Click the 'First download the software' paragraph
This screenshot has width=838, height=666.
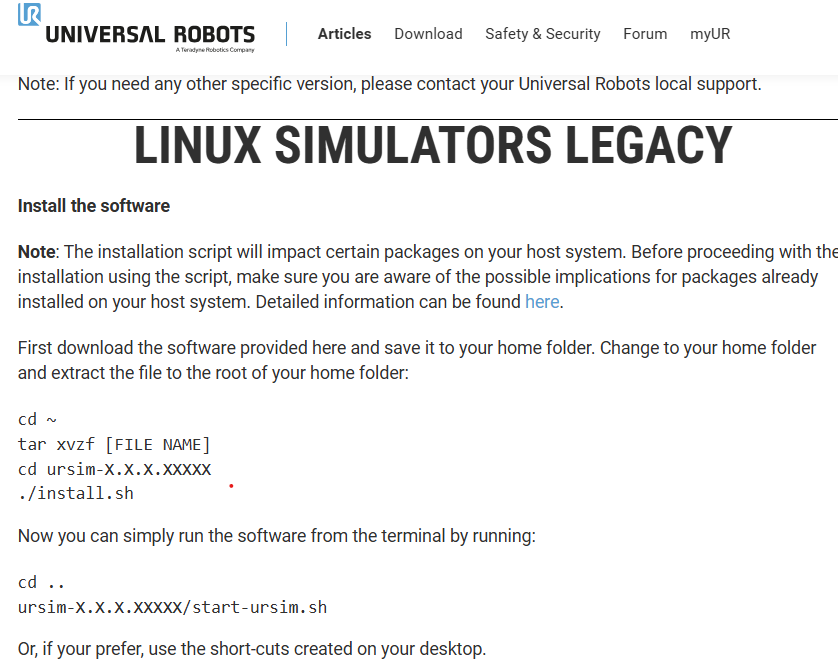click(x=417, y=360)
